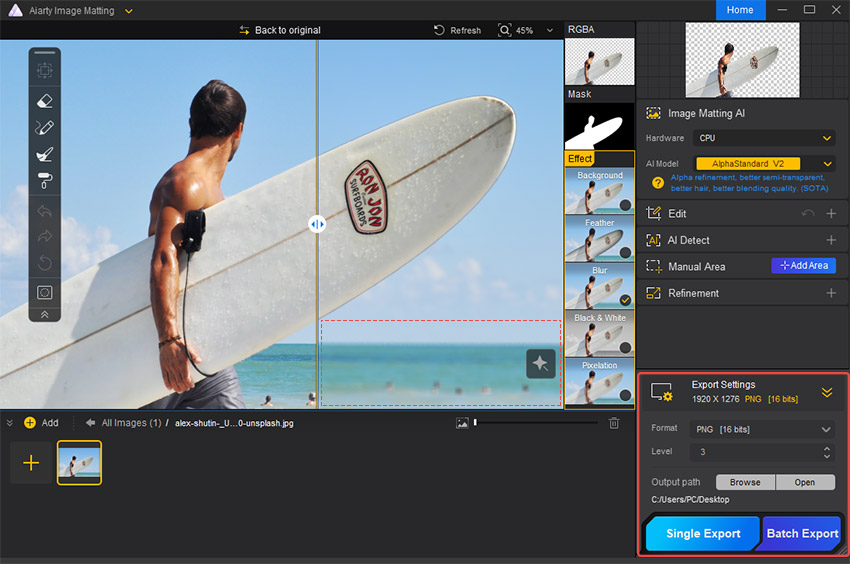Open the Effect tab
Viewport: 850px width, 564px height.
pyautogui.click(x=580, y=158)
